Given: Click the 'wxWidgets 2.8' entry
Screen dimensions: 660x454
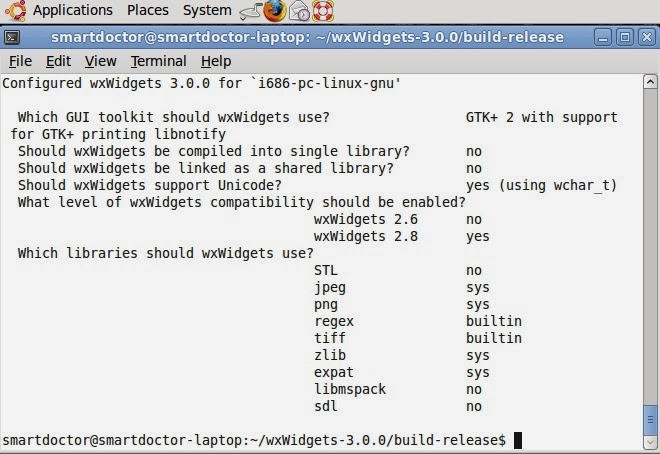Looking at the screenshot, I should coord(365,236).
